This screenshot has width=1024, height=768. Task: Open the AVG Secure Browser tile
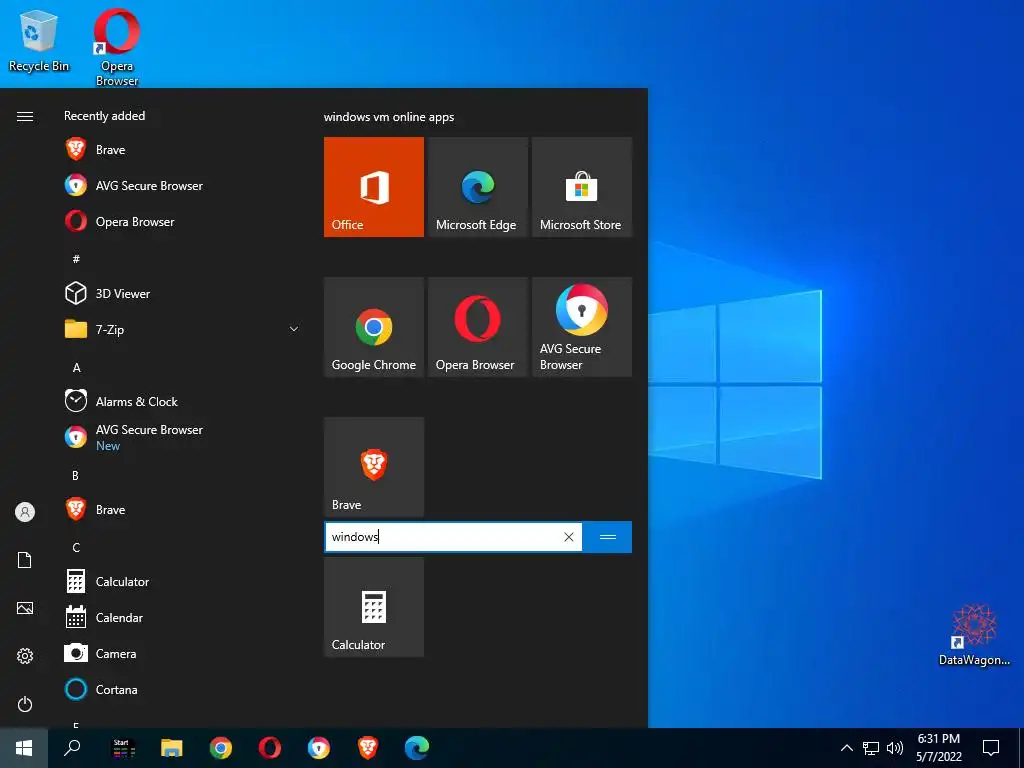click(x=581, y=327)
